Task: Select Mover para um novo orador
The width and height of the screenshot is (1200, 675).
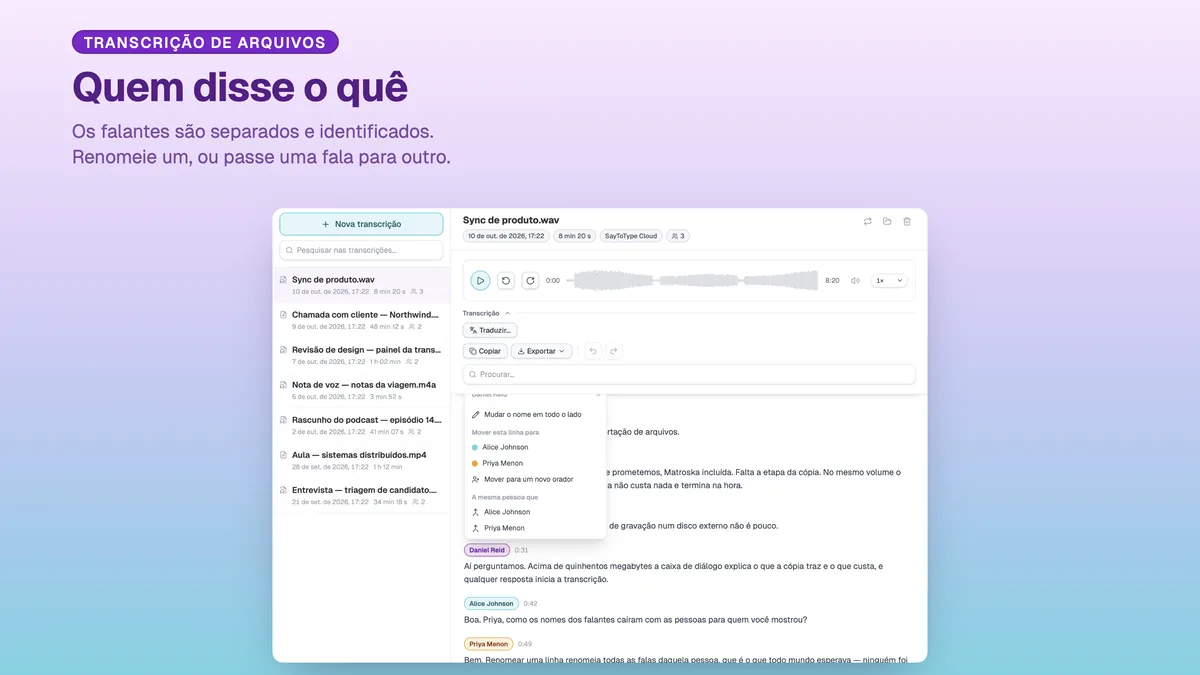Action: [x=535, y=479]
